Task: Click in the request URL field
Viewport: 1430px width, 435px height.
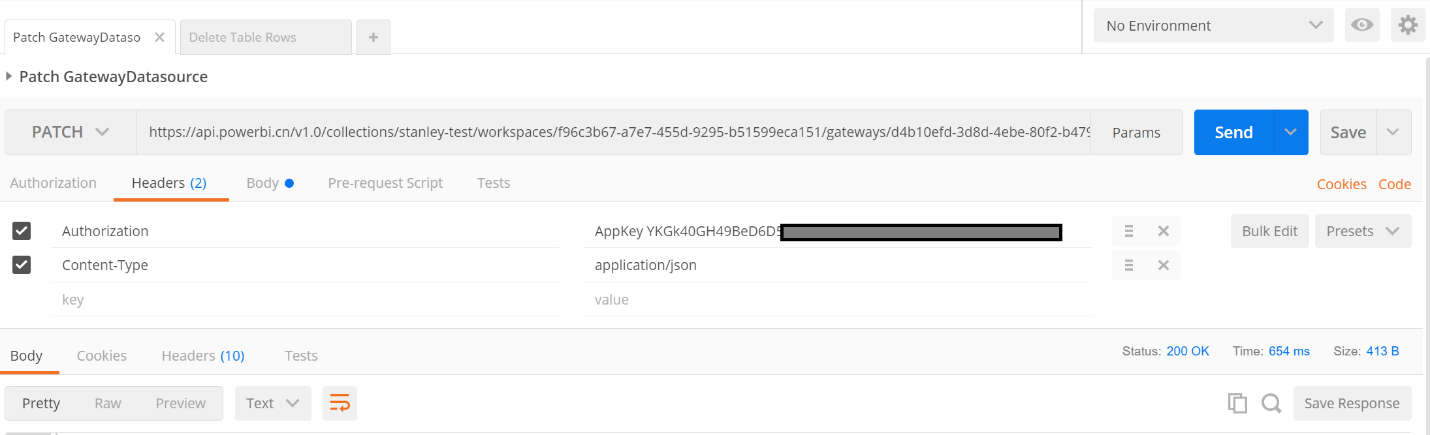Action: pyautogui.click(x=612, y=132)
